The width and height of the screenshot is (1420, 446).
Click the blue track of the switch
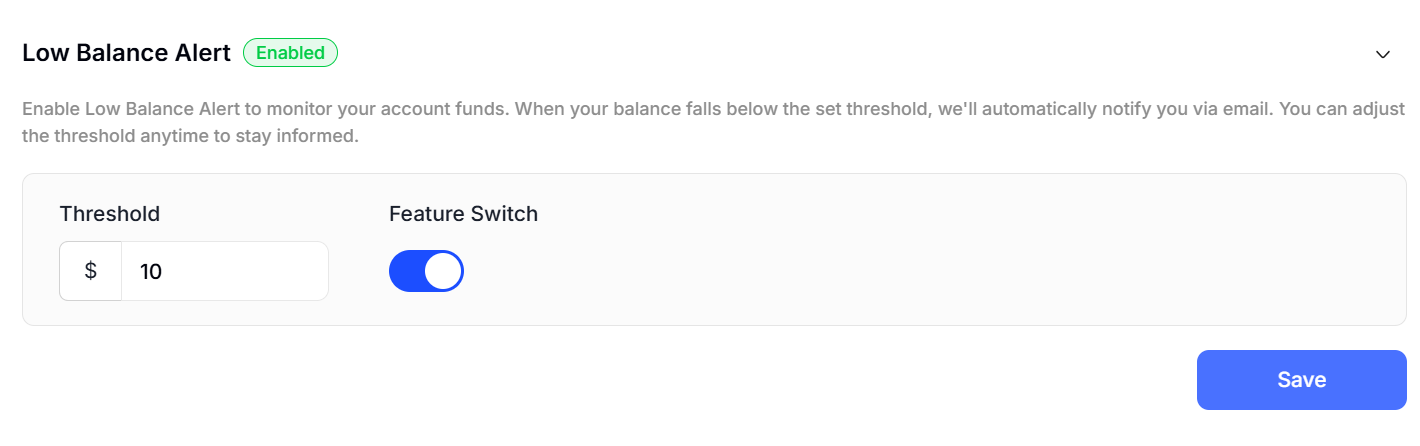click(406, 271)
